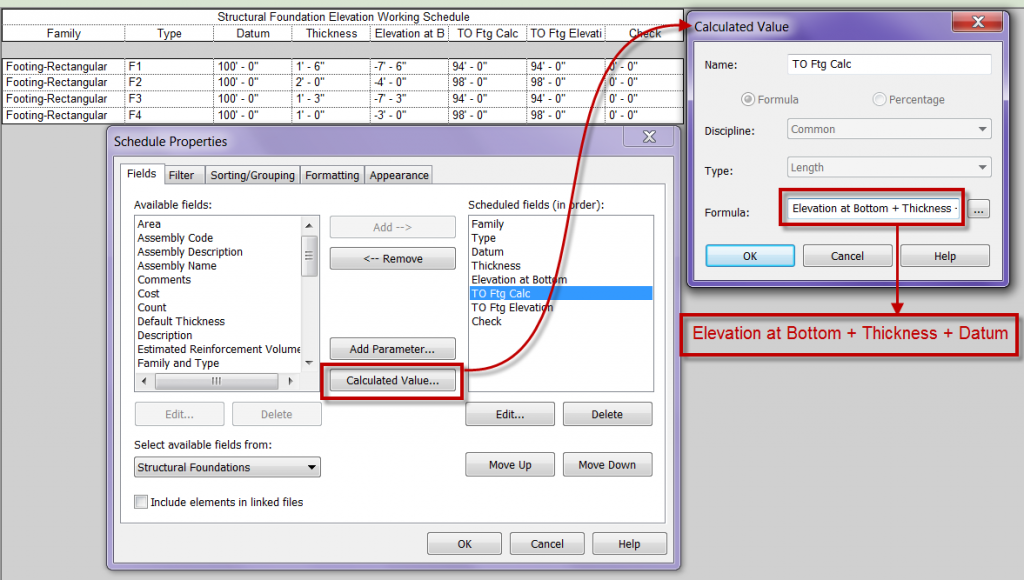Image resolution: width=1024 pixels, height=580 pixels.
Task: Click available fields horizontal scroll right arrow
Action: coord(291,381)
